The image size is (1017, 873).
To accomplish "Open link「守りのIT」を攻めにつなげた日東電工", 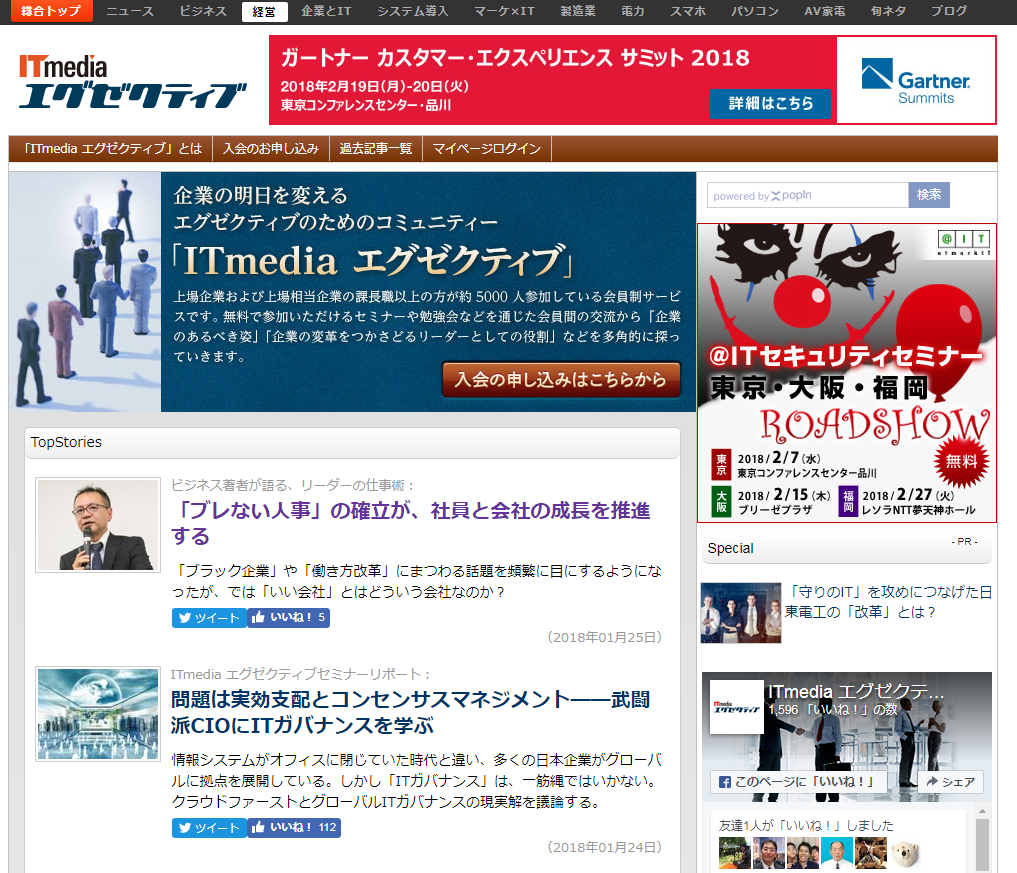I will (x=888, y=602).
